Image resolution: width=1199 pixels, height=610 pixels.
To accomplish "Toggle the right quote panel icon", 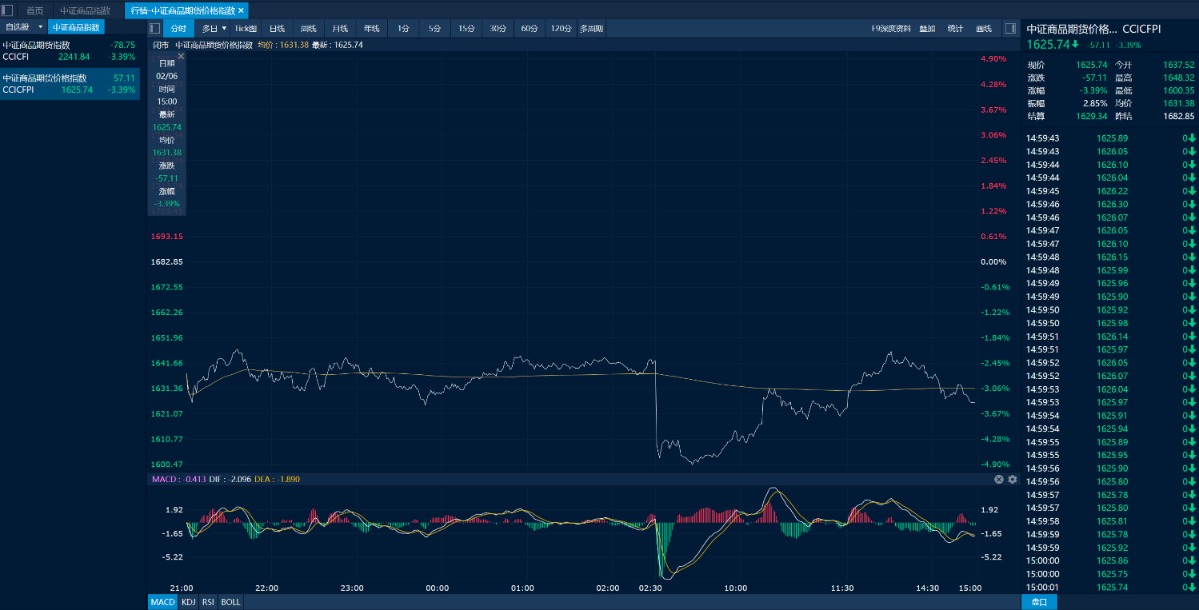I will [1010, 28].
